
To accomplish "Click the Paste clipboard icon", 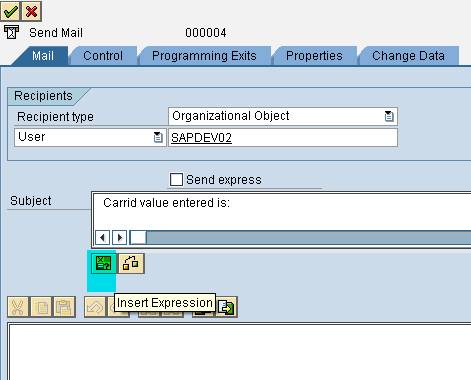I will 64,307.
